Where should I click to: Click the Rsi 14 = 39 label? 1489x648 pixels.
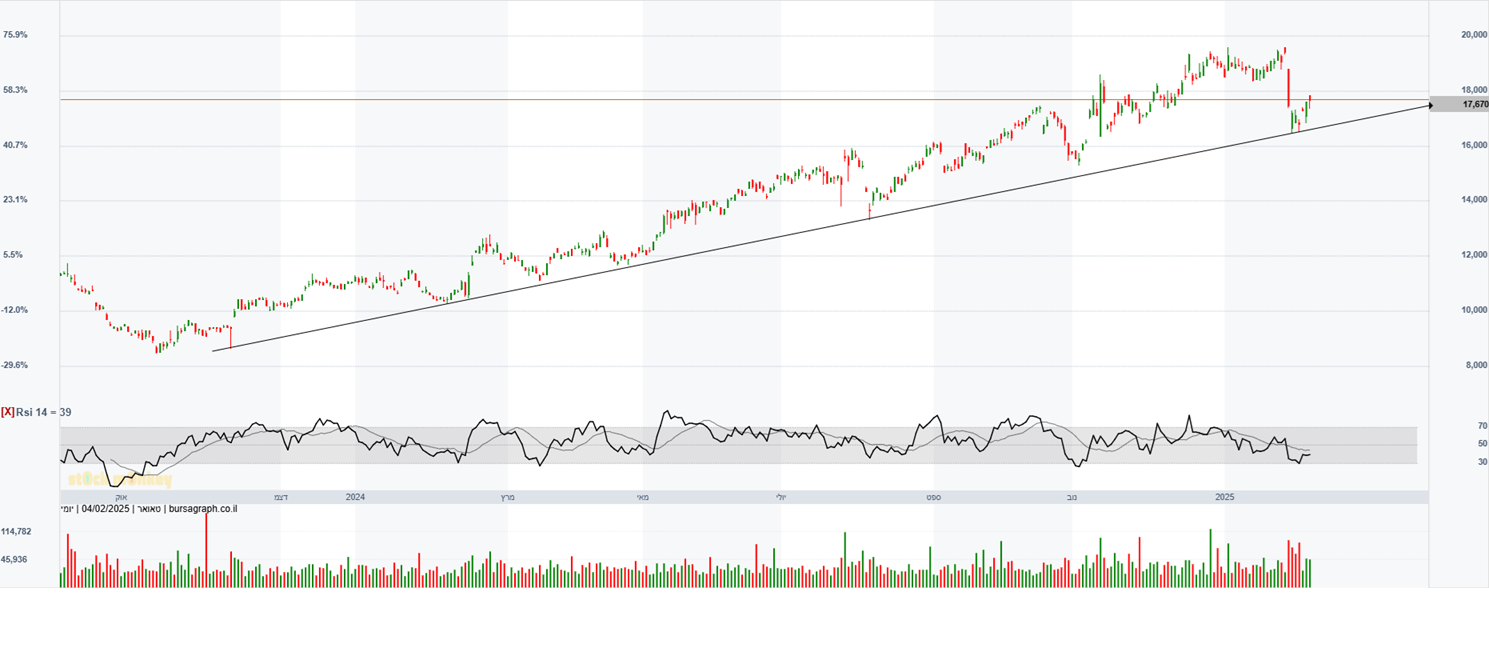pyautogui.click(x=43, y=412)
